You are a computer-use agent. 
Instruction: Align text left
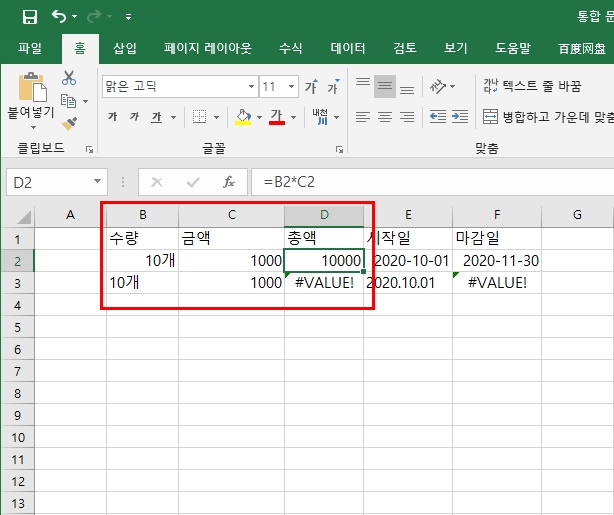[x=363, y=117]
